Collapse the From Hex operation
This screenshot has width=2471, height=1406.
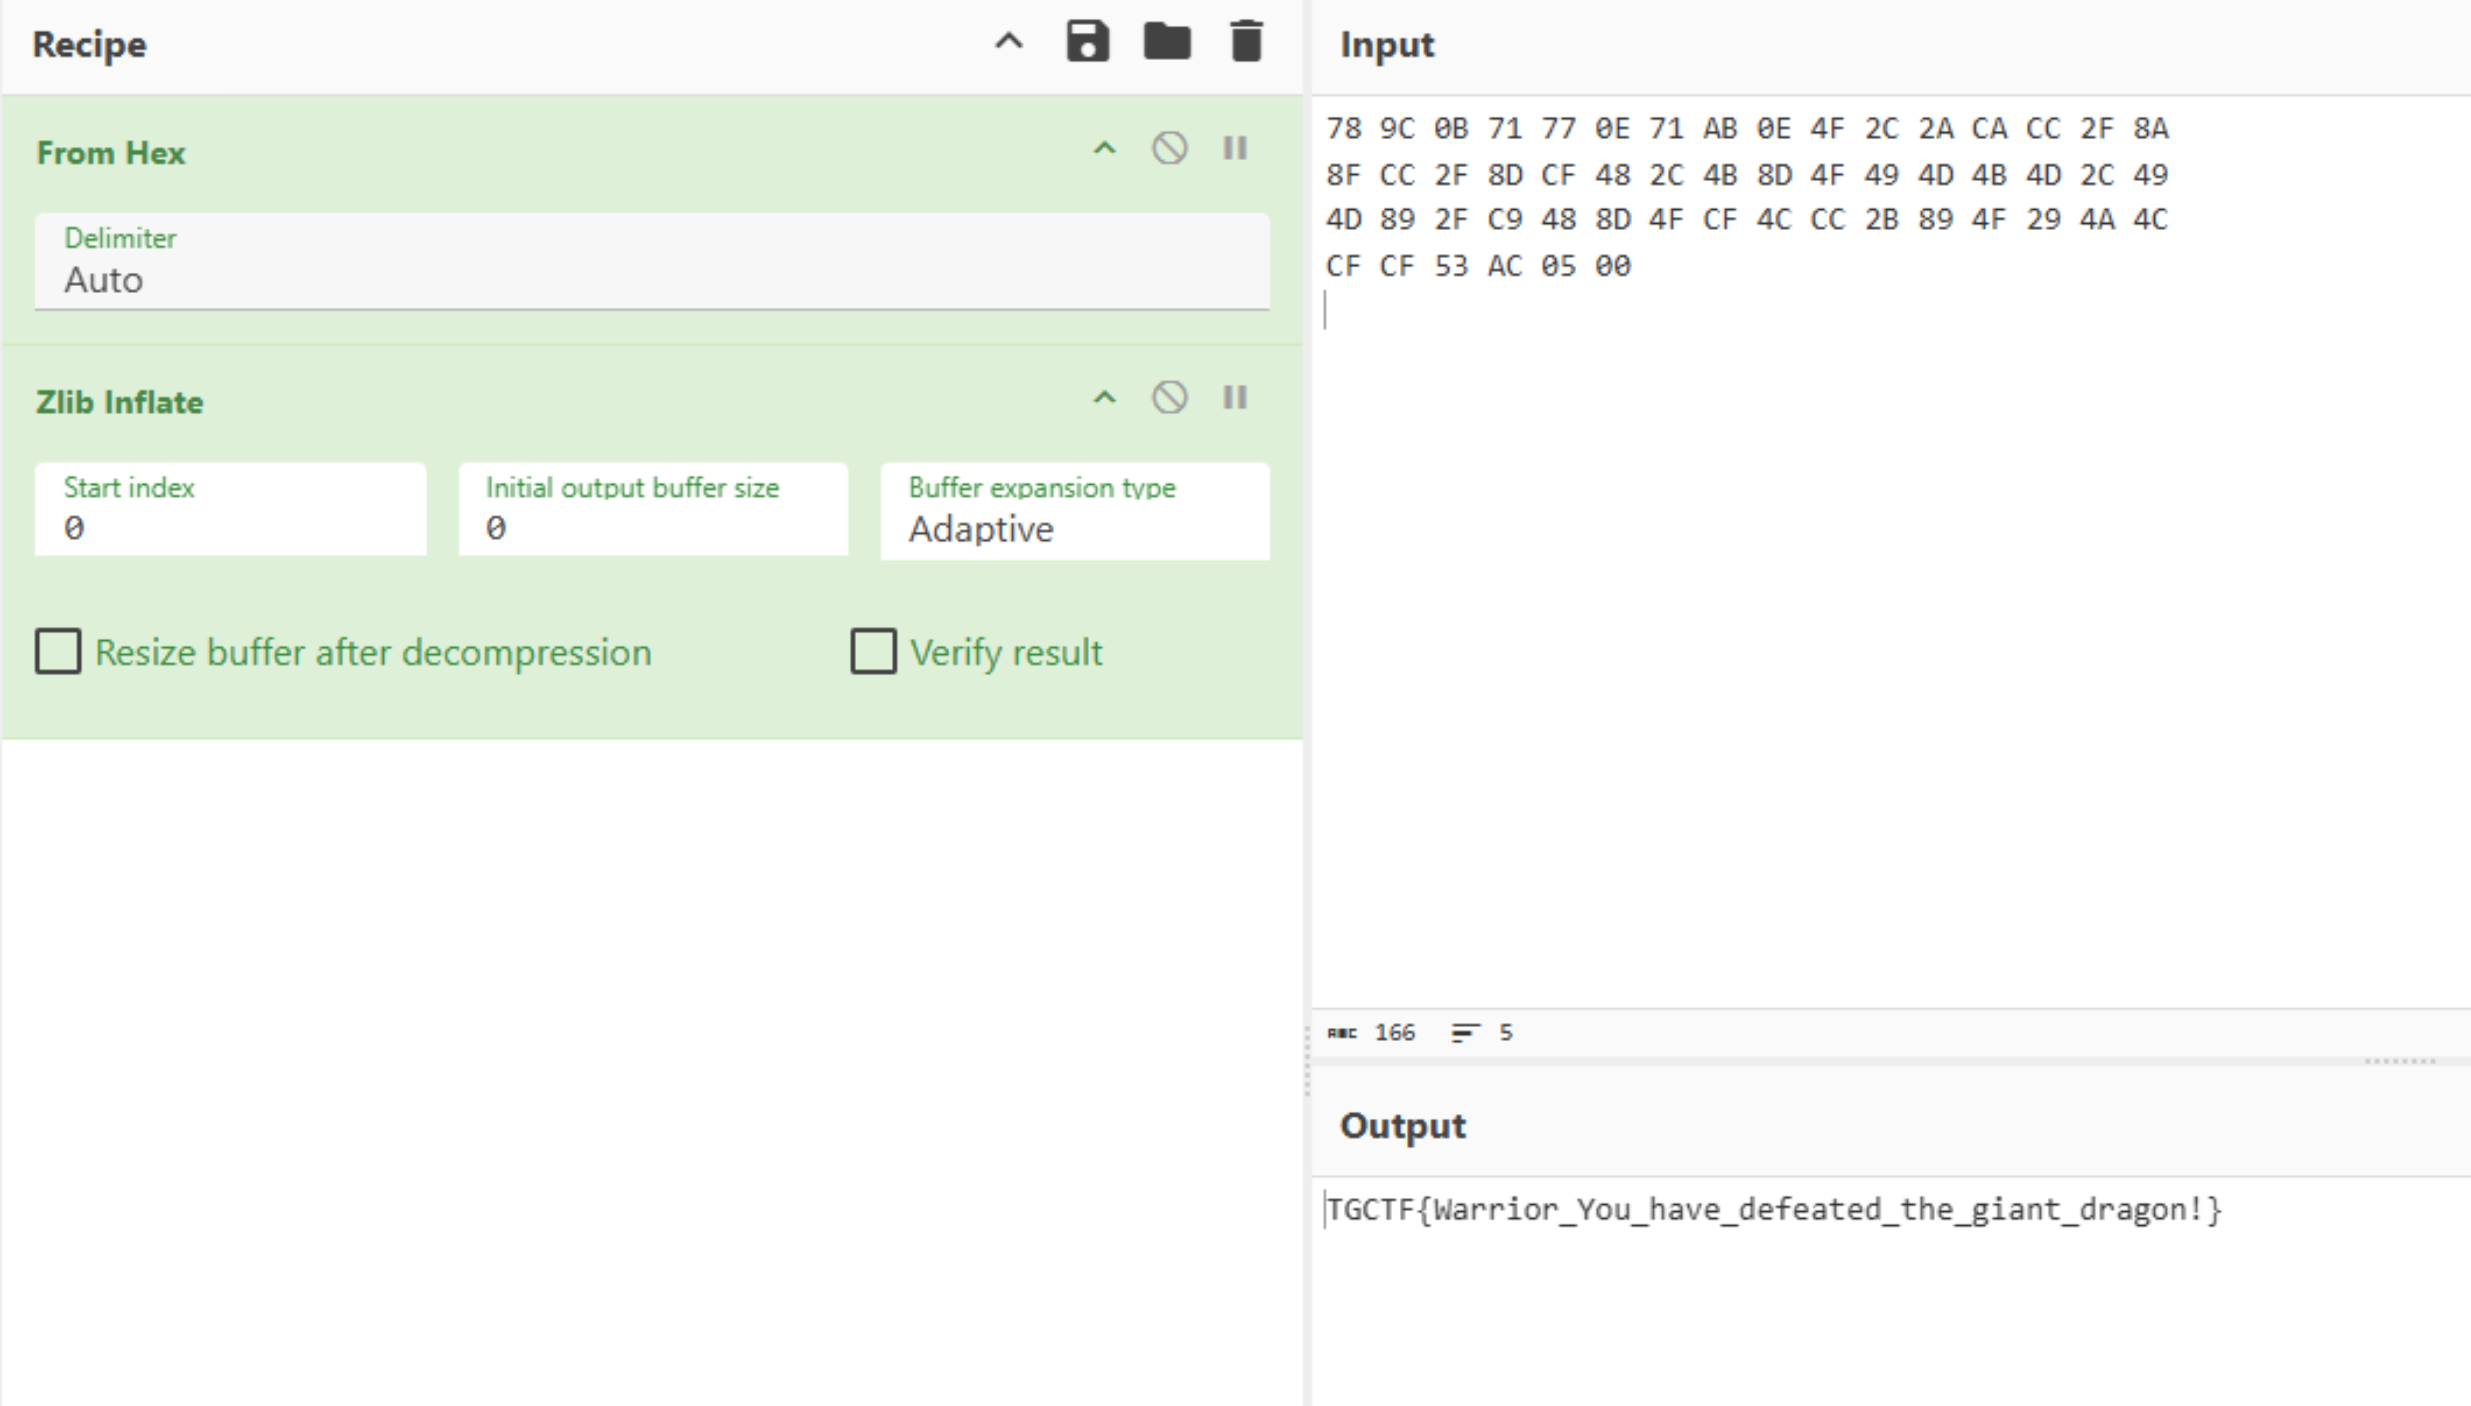pos(1104,149)
